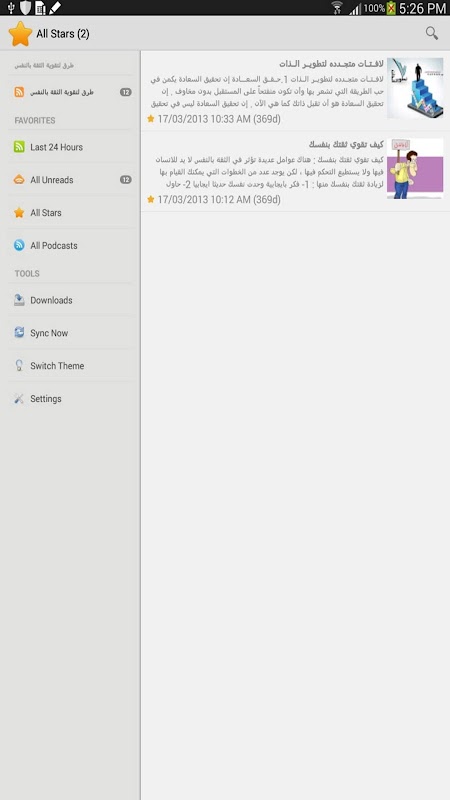This screenshot has width=450, height=800.
Task: Tap the Switch Theme lightbulb icon
Action: tap(19, 365)
